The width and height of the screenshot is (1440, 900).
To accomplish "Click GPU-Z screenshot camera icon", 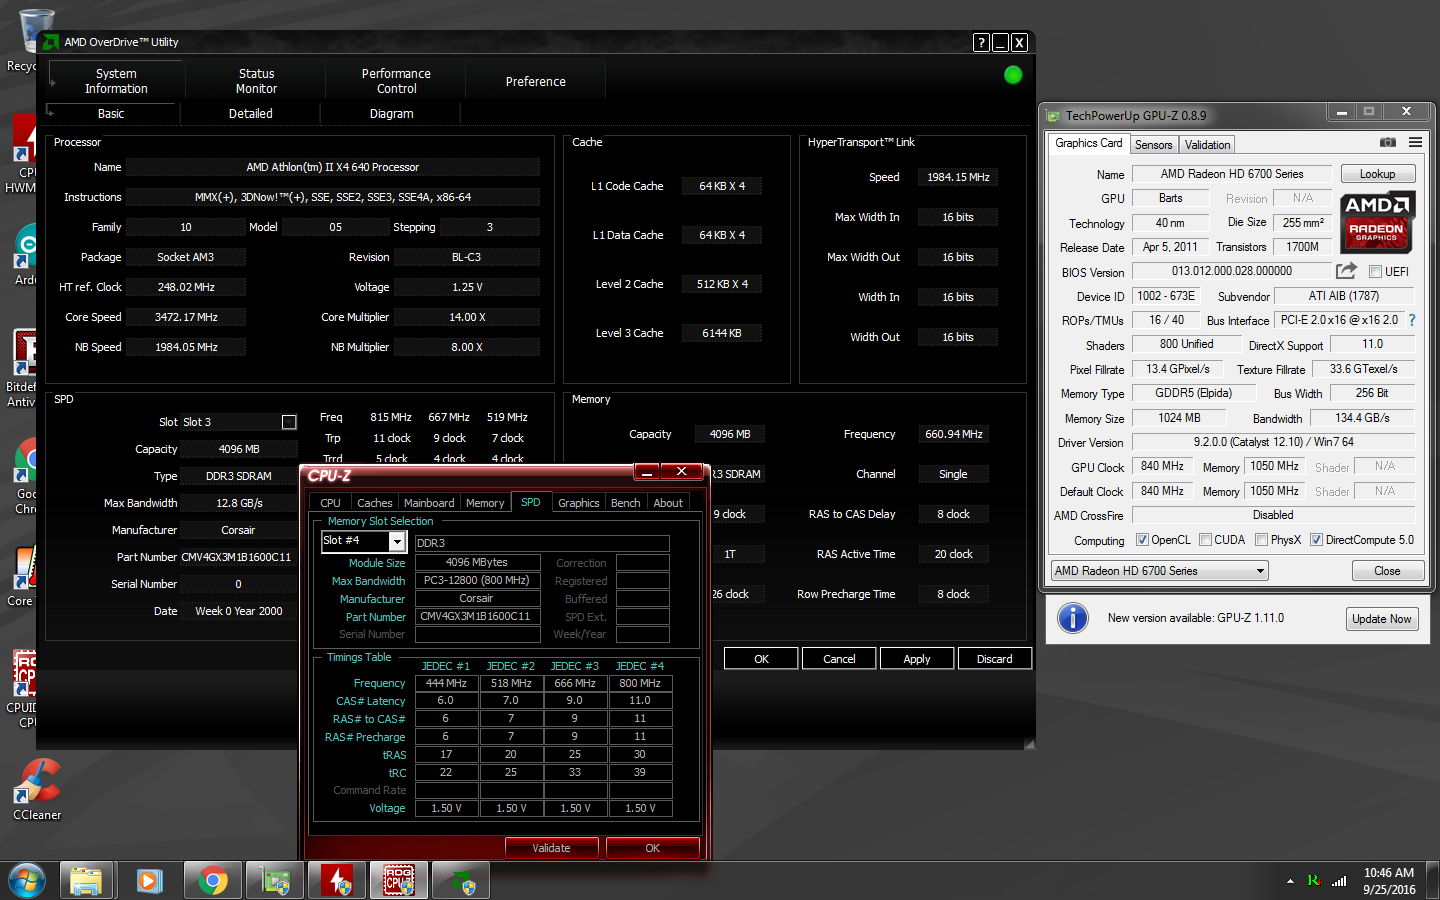I will coord(1388,143).
